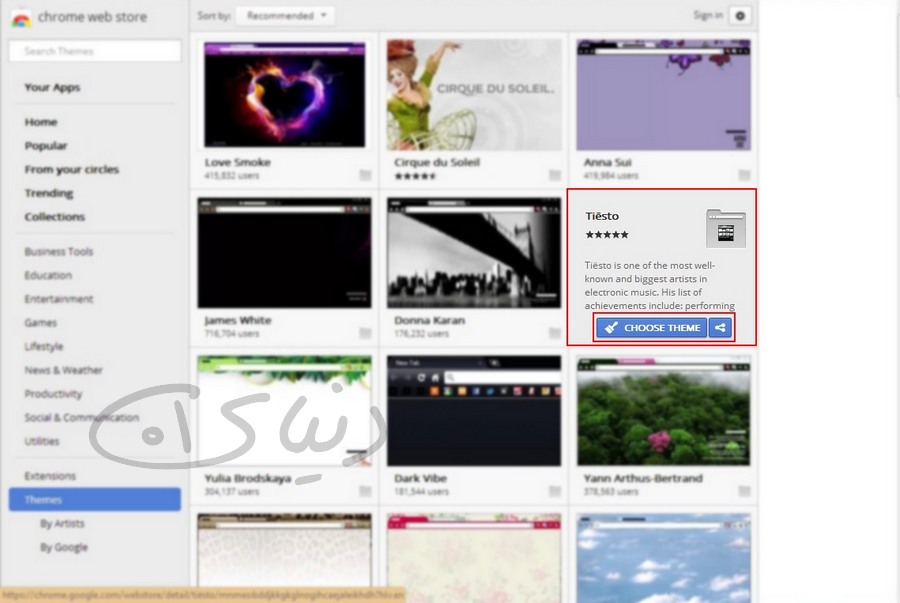The width and height of the screenshot is (900, 603).
Task: Select the Social & Communication category
Action: (82, 417)
